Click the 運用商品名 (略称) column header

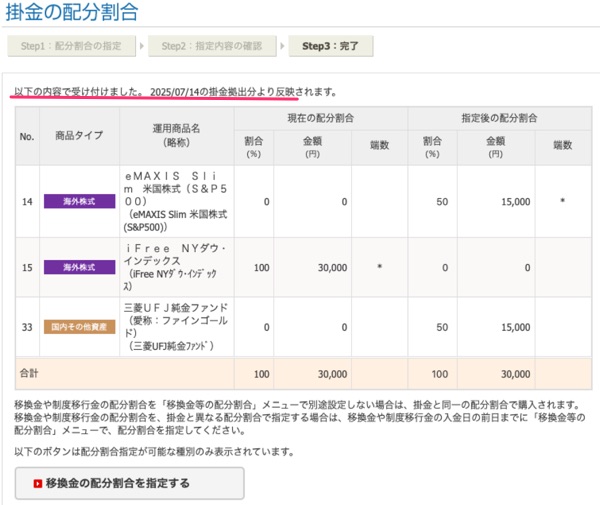click(176, 135)
